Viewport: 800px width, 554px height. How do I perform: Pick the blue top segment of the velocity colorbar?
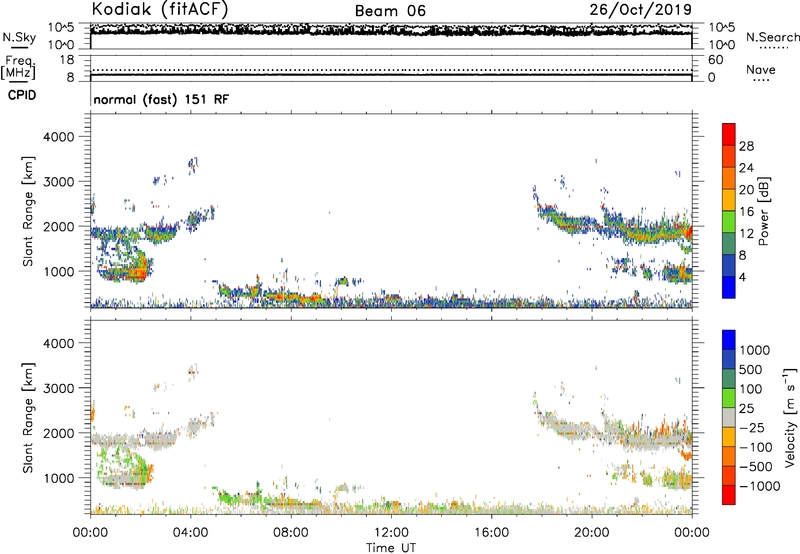coord(729,340)
